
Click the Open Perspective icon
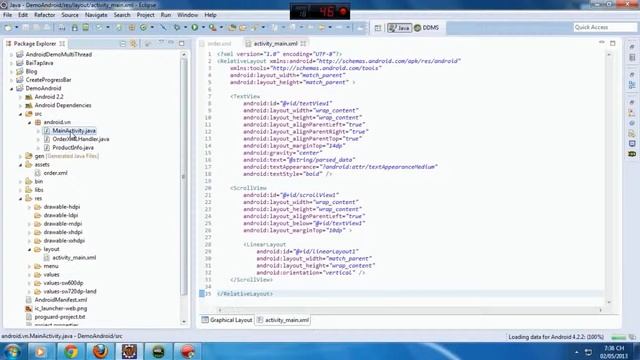point(378,28)
